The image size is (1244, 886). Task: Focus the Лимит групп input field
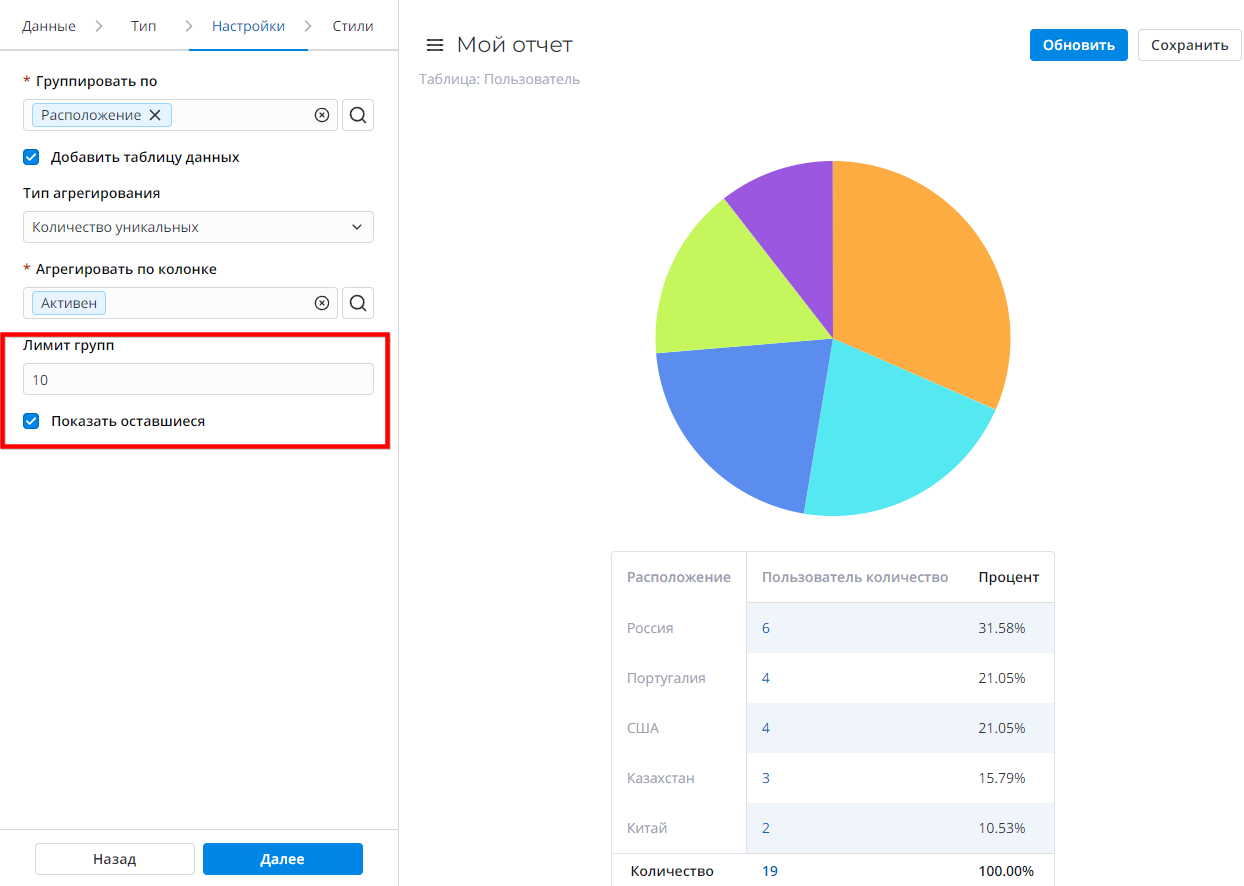pos(198,379)
